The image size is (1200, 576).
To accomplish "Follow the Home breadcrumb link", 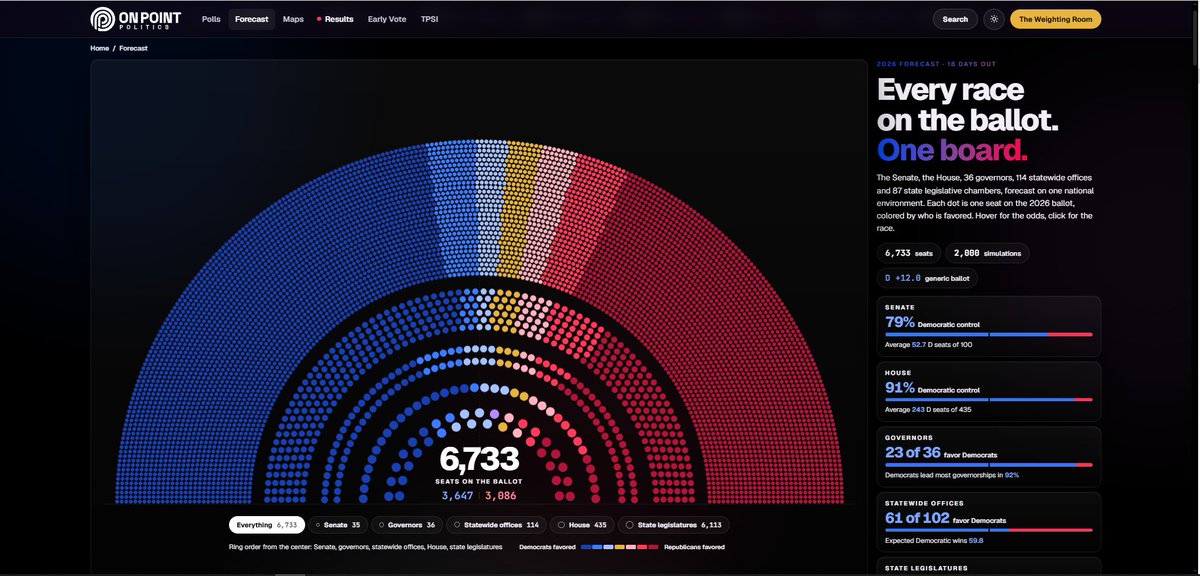I will coord(99,48).
